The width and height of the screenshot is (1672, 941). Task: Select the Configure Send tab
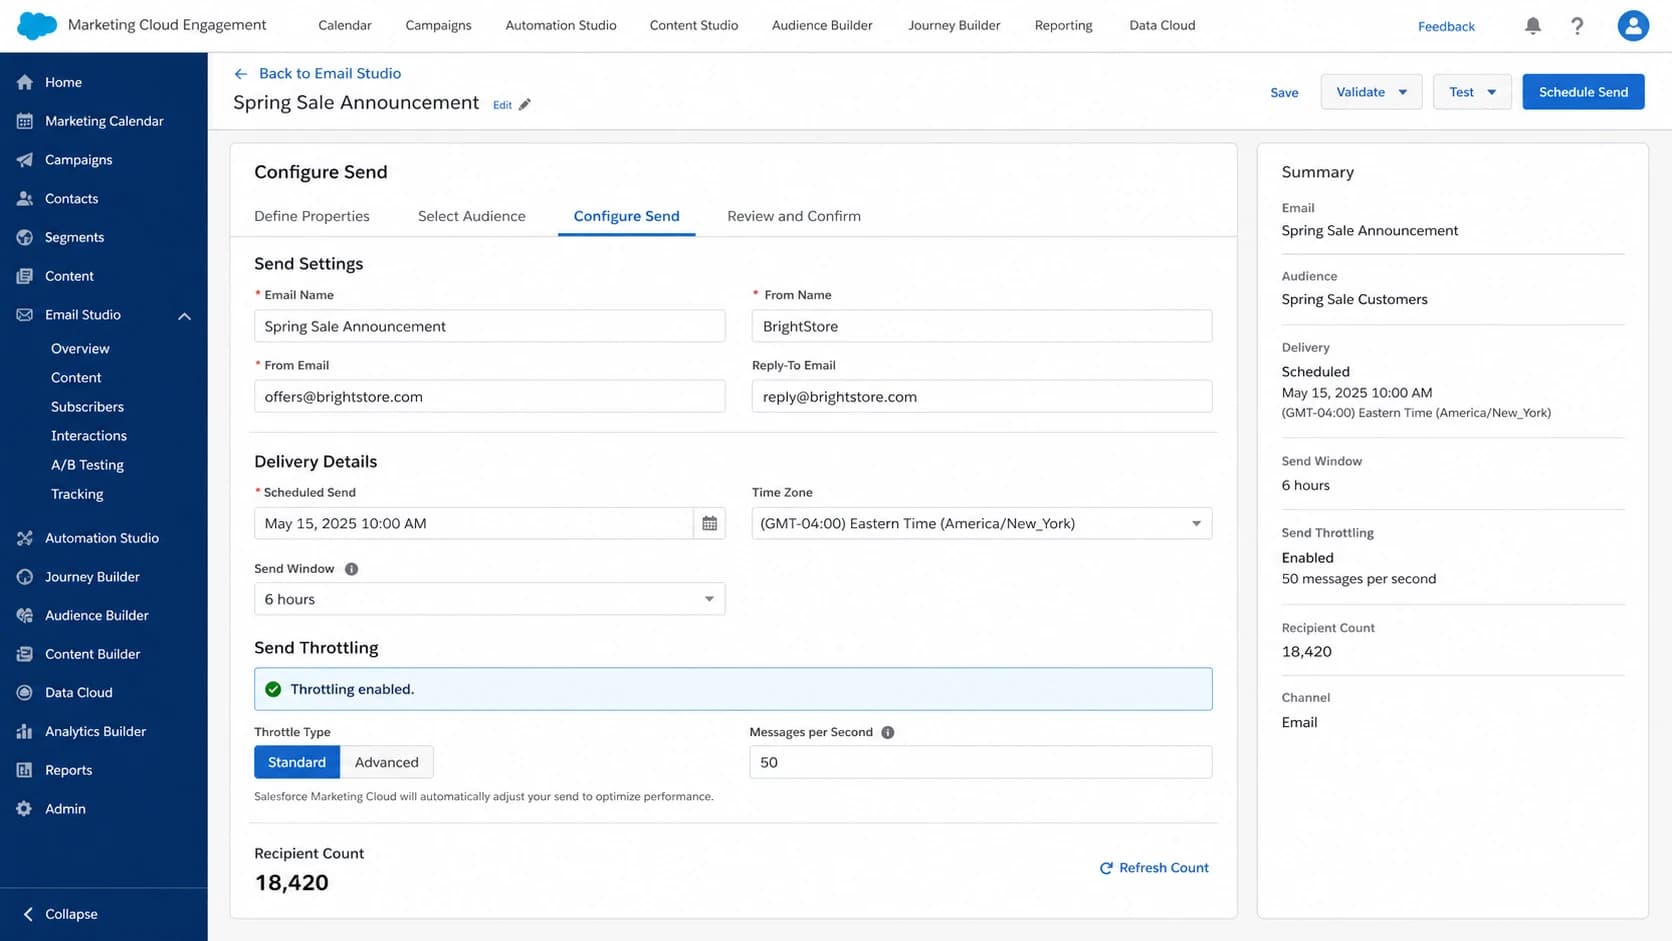coord(626,216)
